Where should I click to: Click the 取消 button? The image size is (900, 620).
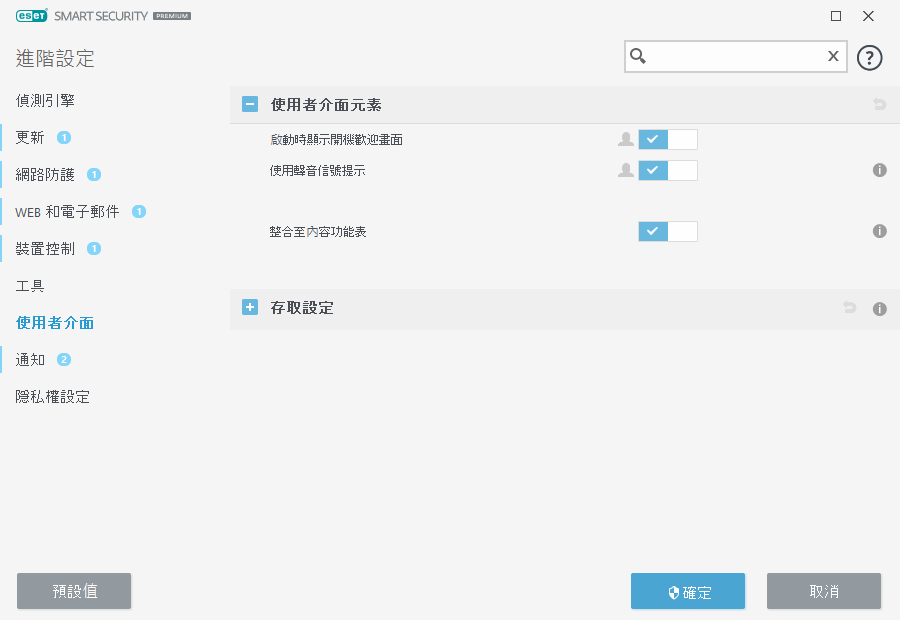click(x=824, y=591)
